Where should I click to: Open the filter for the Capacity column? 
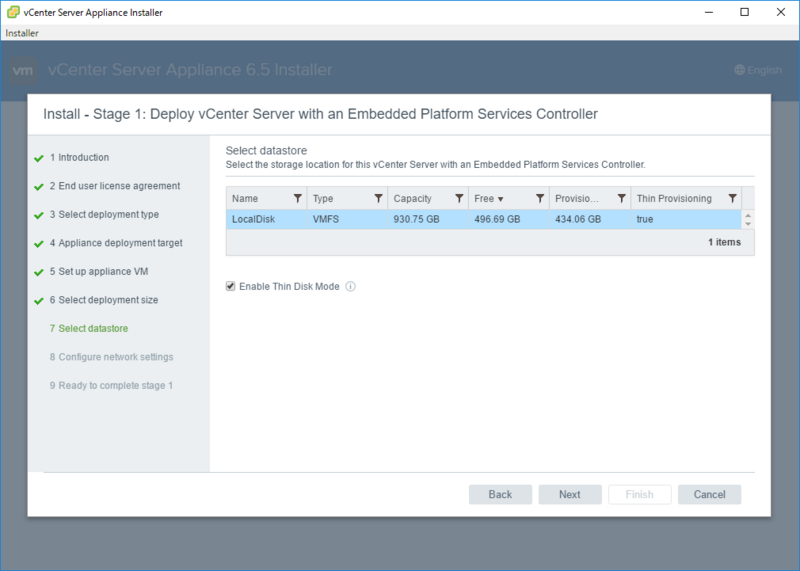click(x=459, y=198)
